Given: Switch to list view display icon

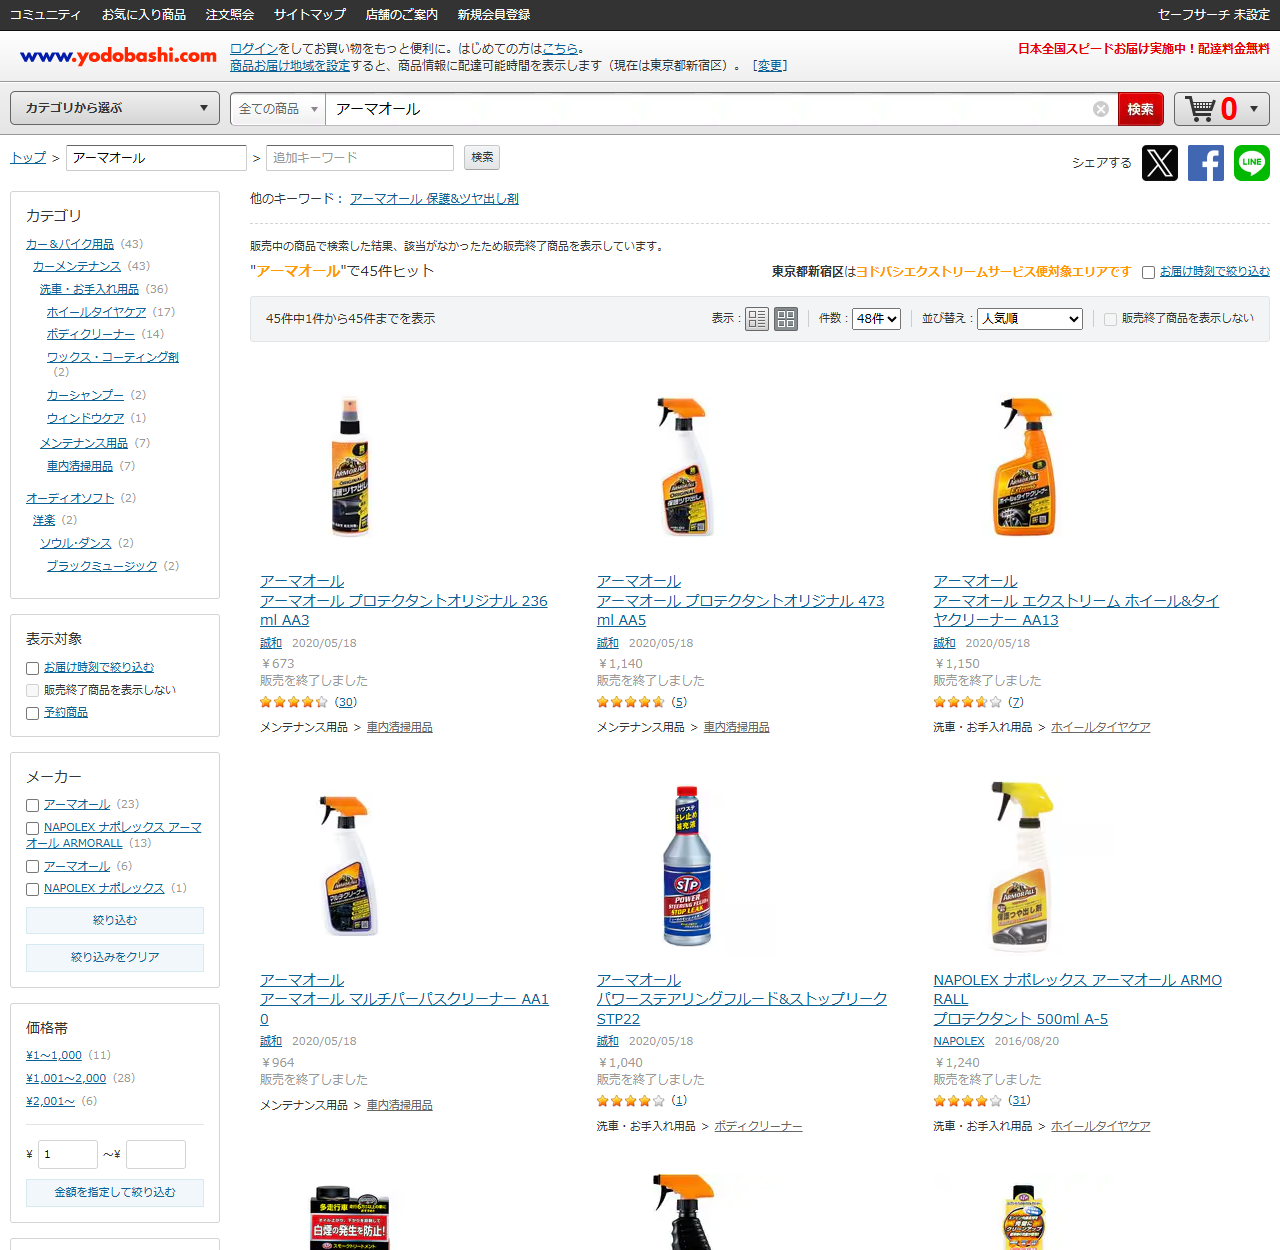Looking at the screenshot, I should pyautogui.click(x=757, y=319).
